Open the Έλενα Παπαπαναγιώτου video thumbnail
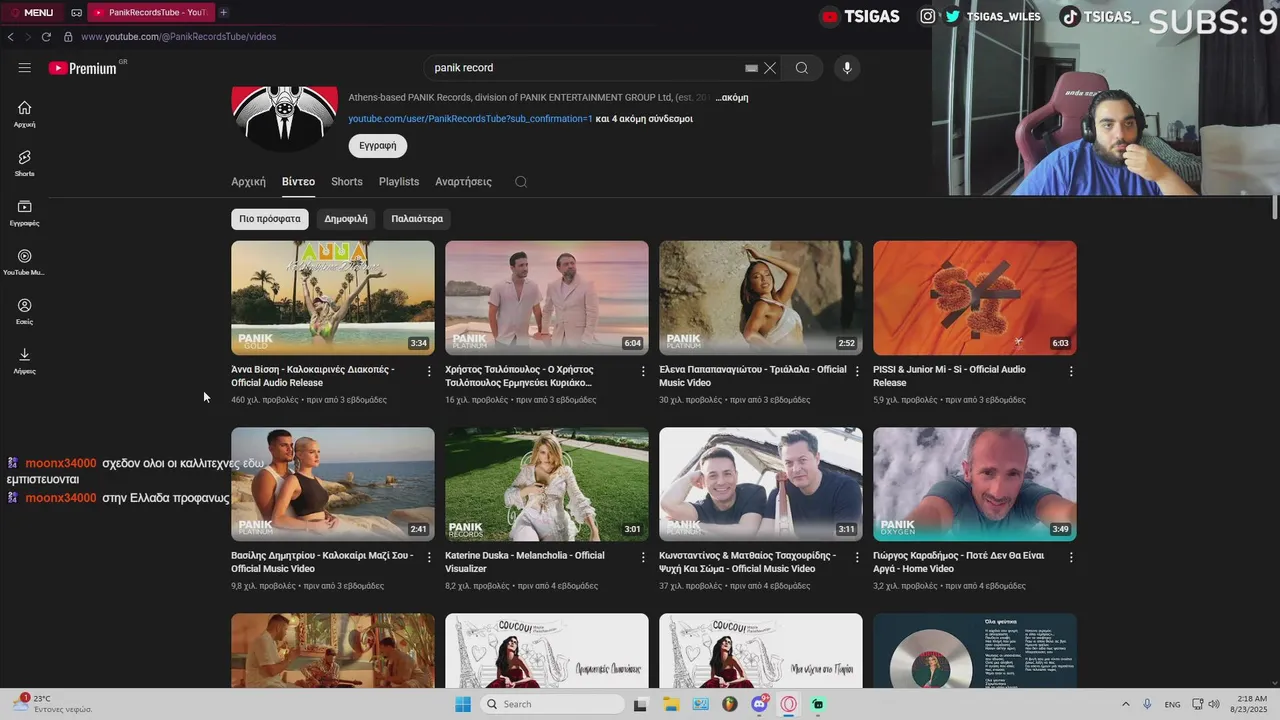Image resolution: width=1280 pixels, height=720 pixels. [x=761, y=298]
